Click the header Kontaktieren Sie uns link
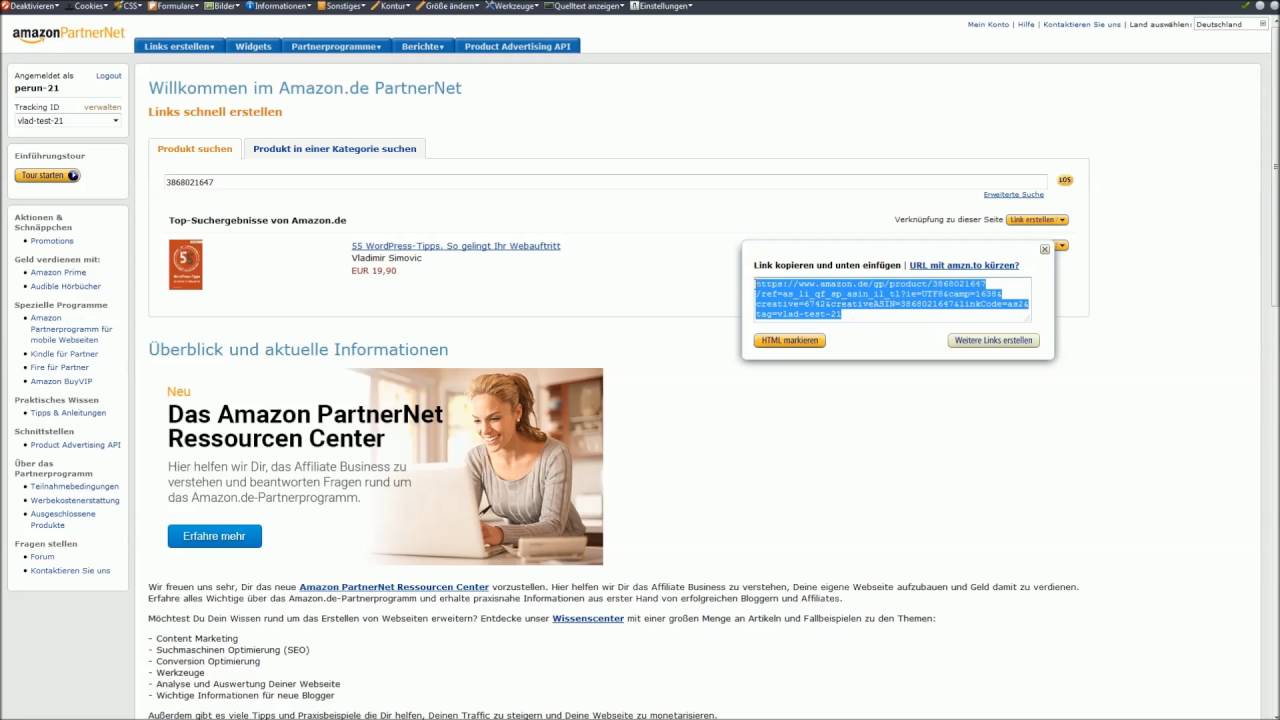Screen dimensions: 1280x720 point(1082,24)
